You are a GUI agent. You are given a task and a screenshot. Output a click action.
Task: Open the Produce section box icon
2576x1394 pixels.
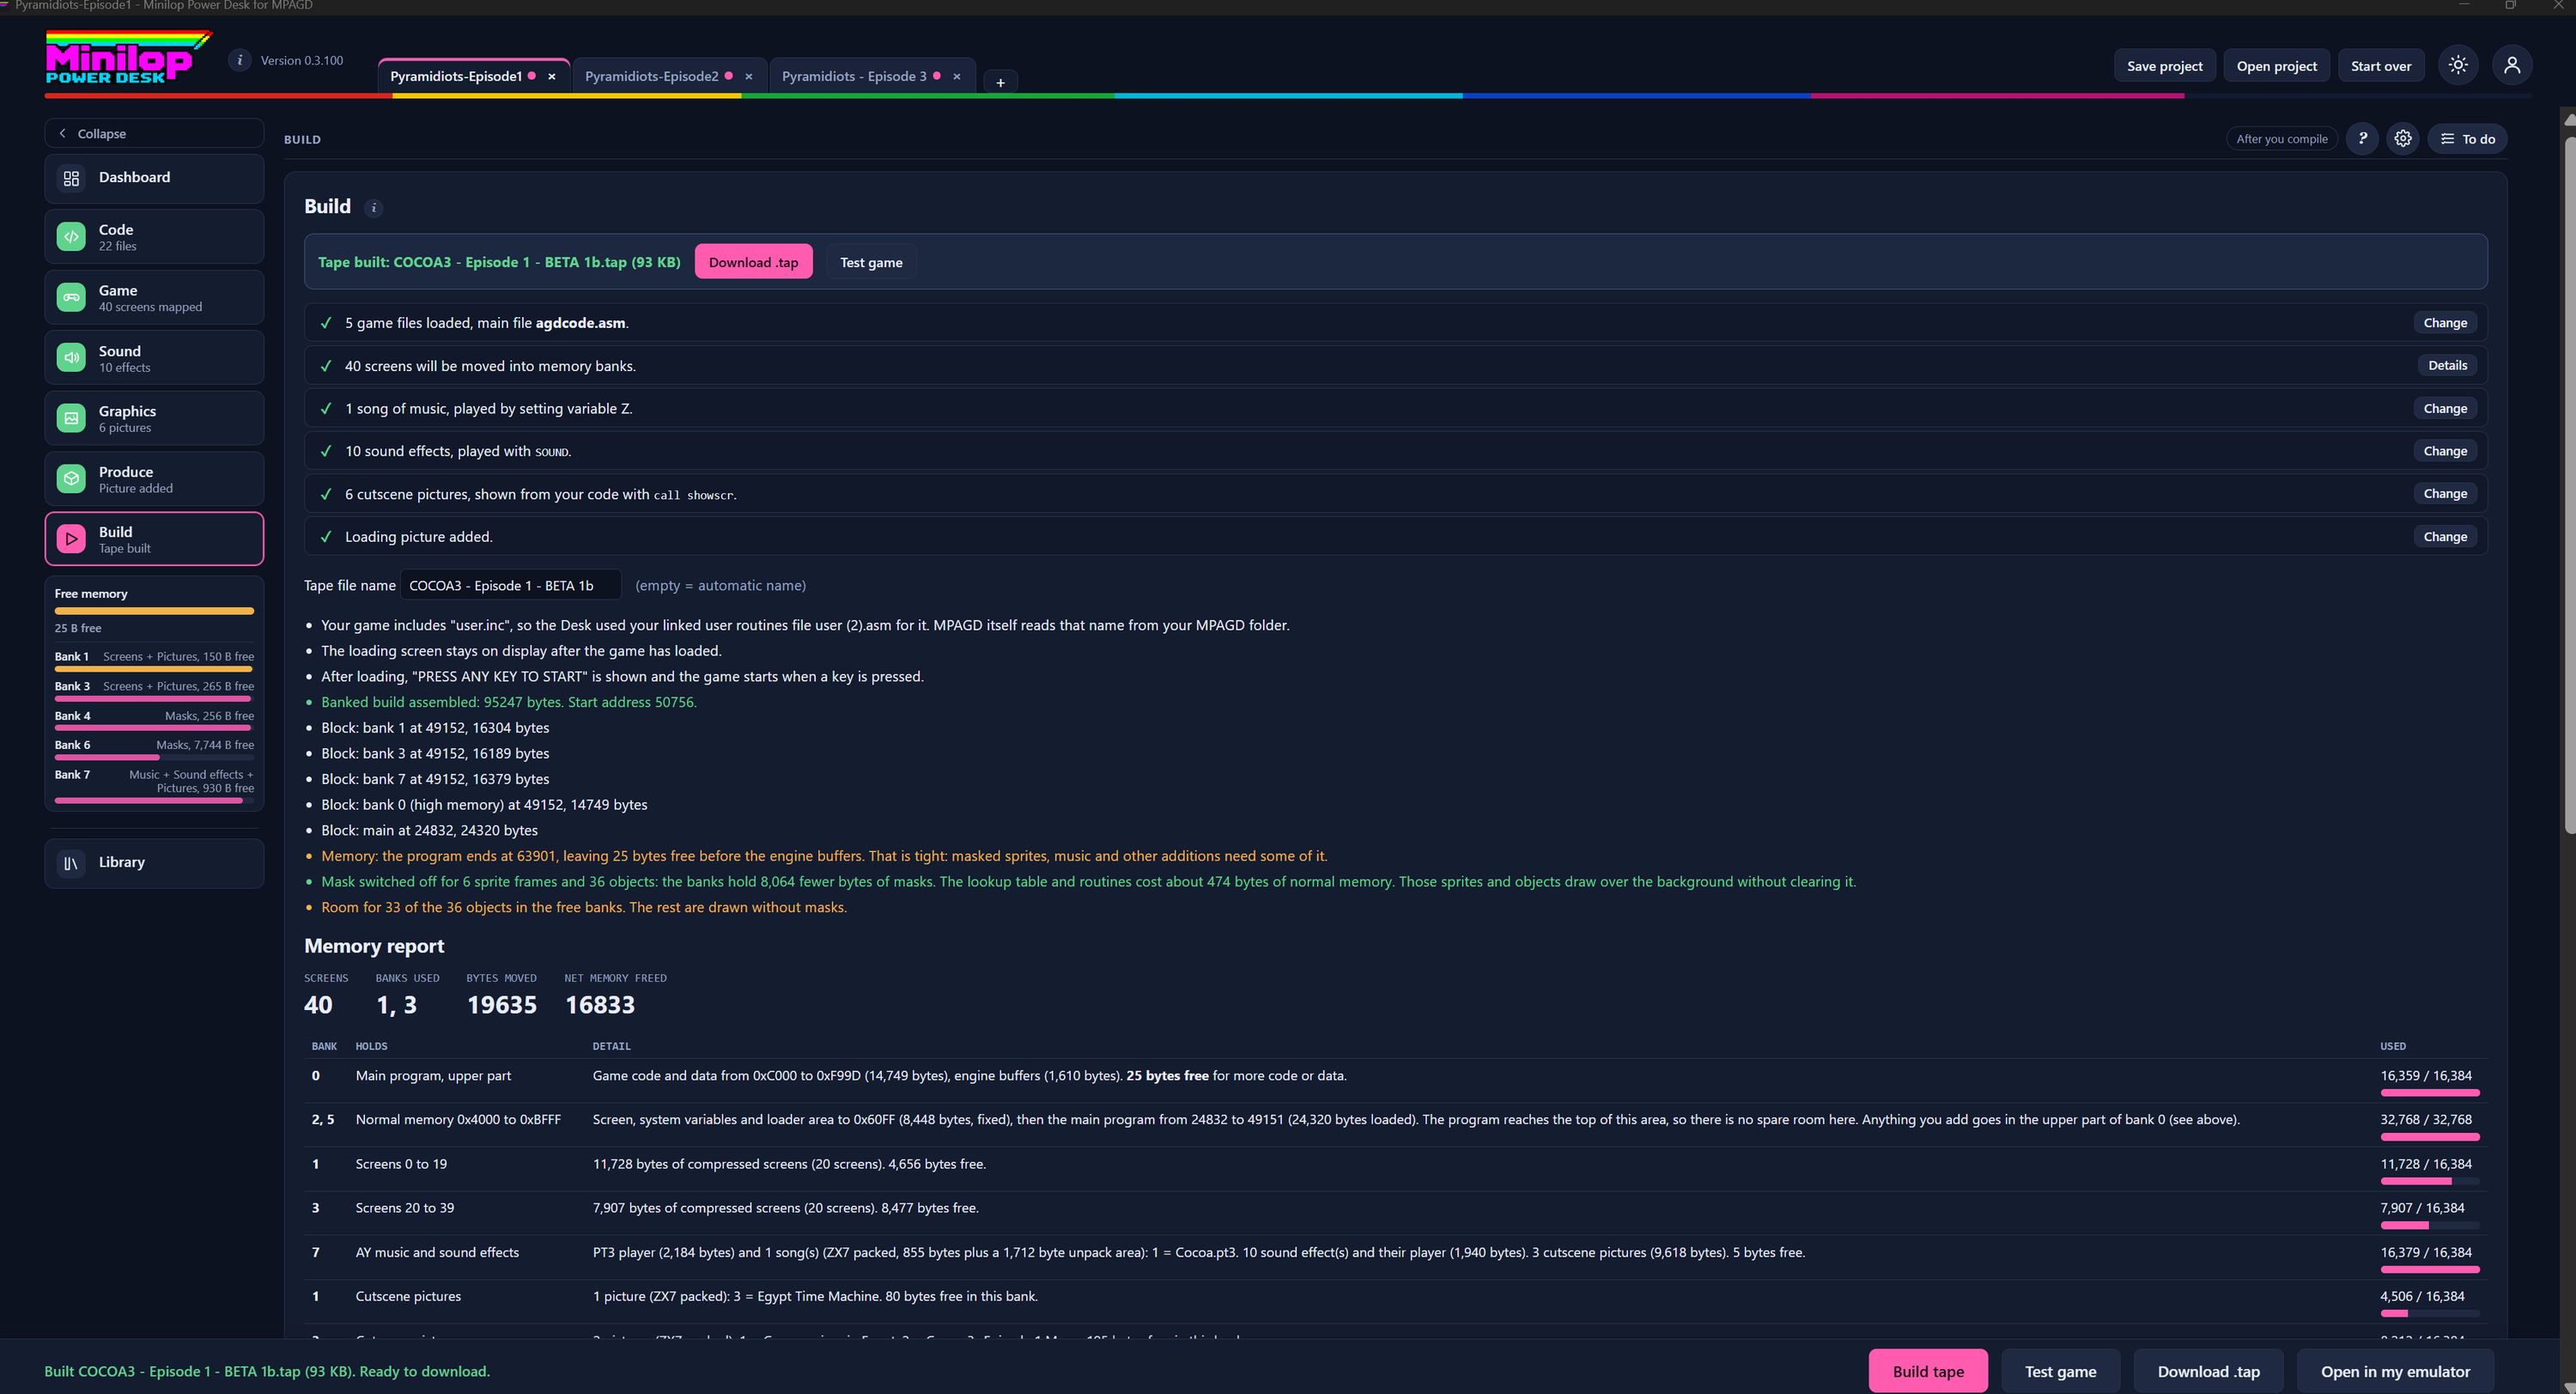[x=71, y=479]
